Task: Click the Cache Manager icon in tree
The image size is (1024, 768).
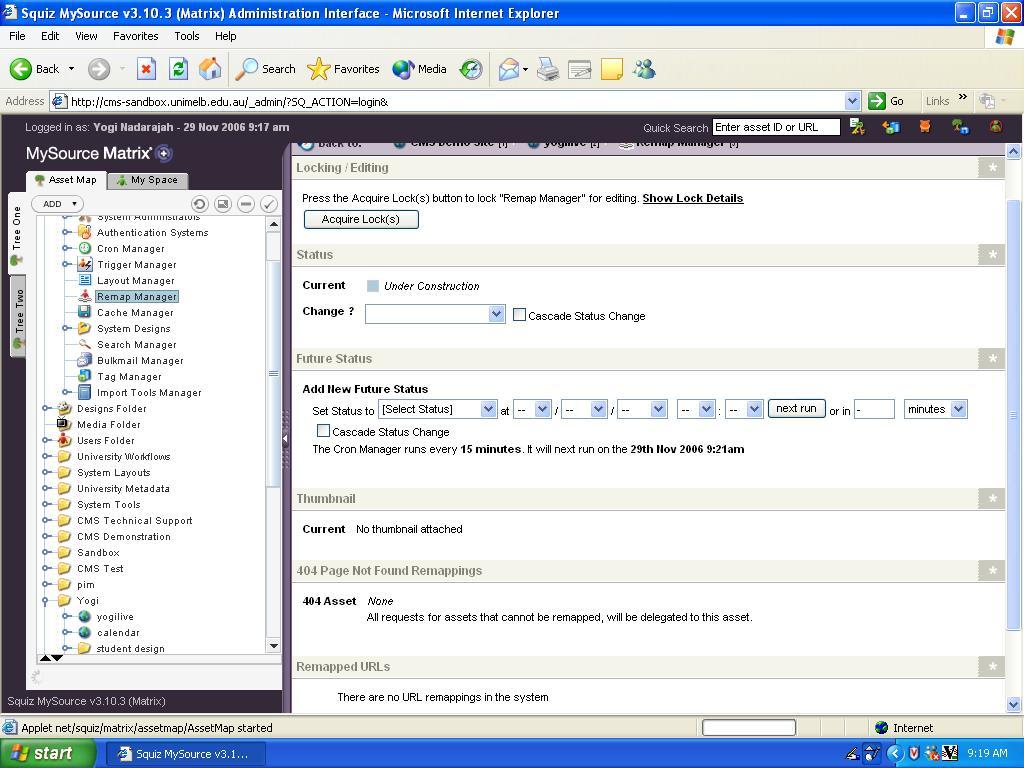Action: [x=85, y=312]
